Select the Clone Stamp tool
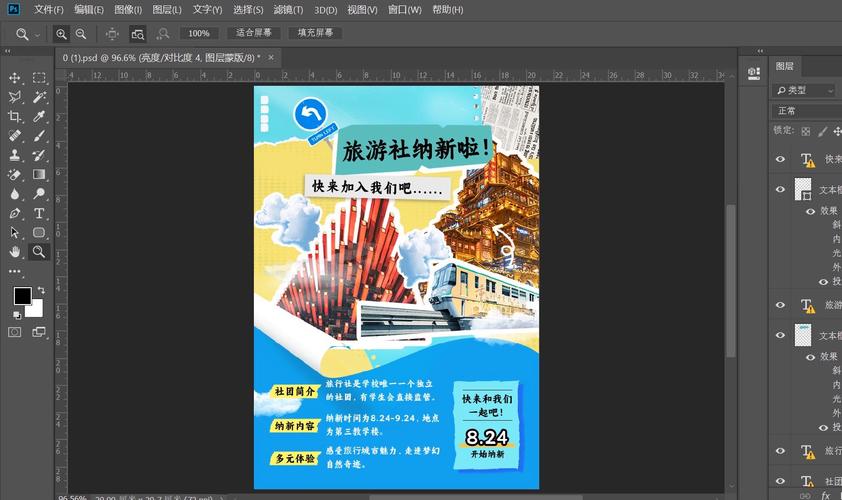This screenshot has height=500, width=842. tap(14, 155)
